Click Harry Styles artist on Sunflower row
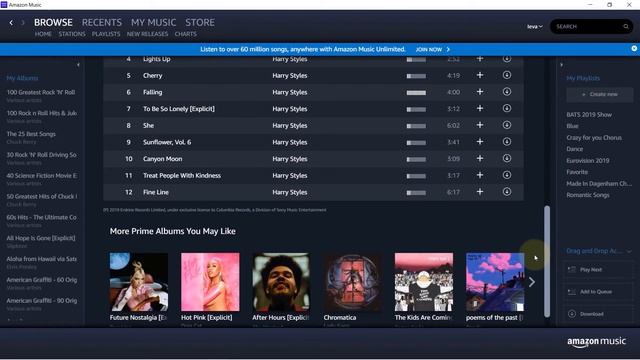Screen dimensions: 640x360 [290, 142]
